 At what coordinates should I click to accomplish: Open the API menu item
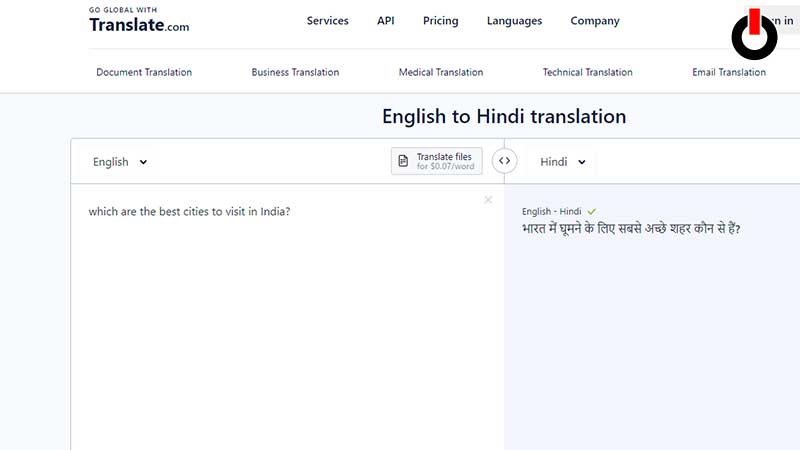386,21
